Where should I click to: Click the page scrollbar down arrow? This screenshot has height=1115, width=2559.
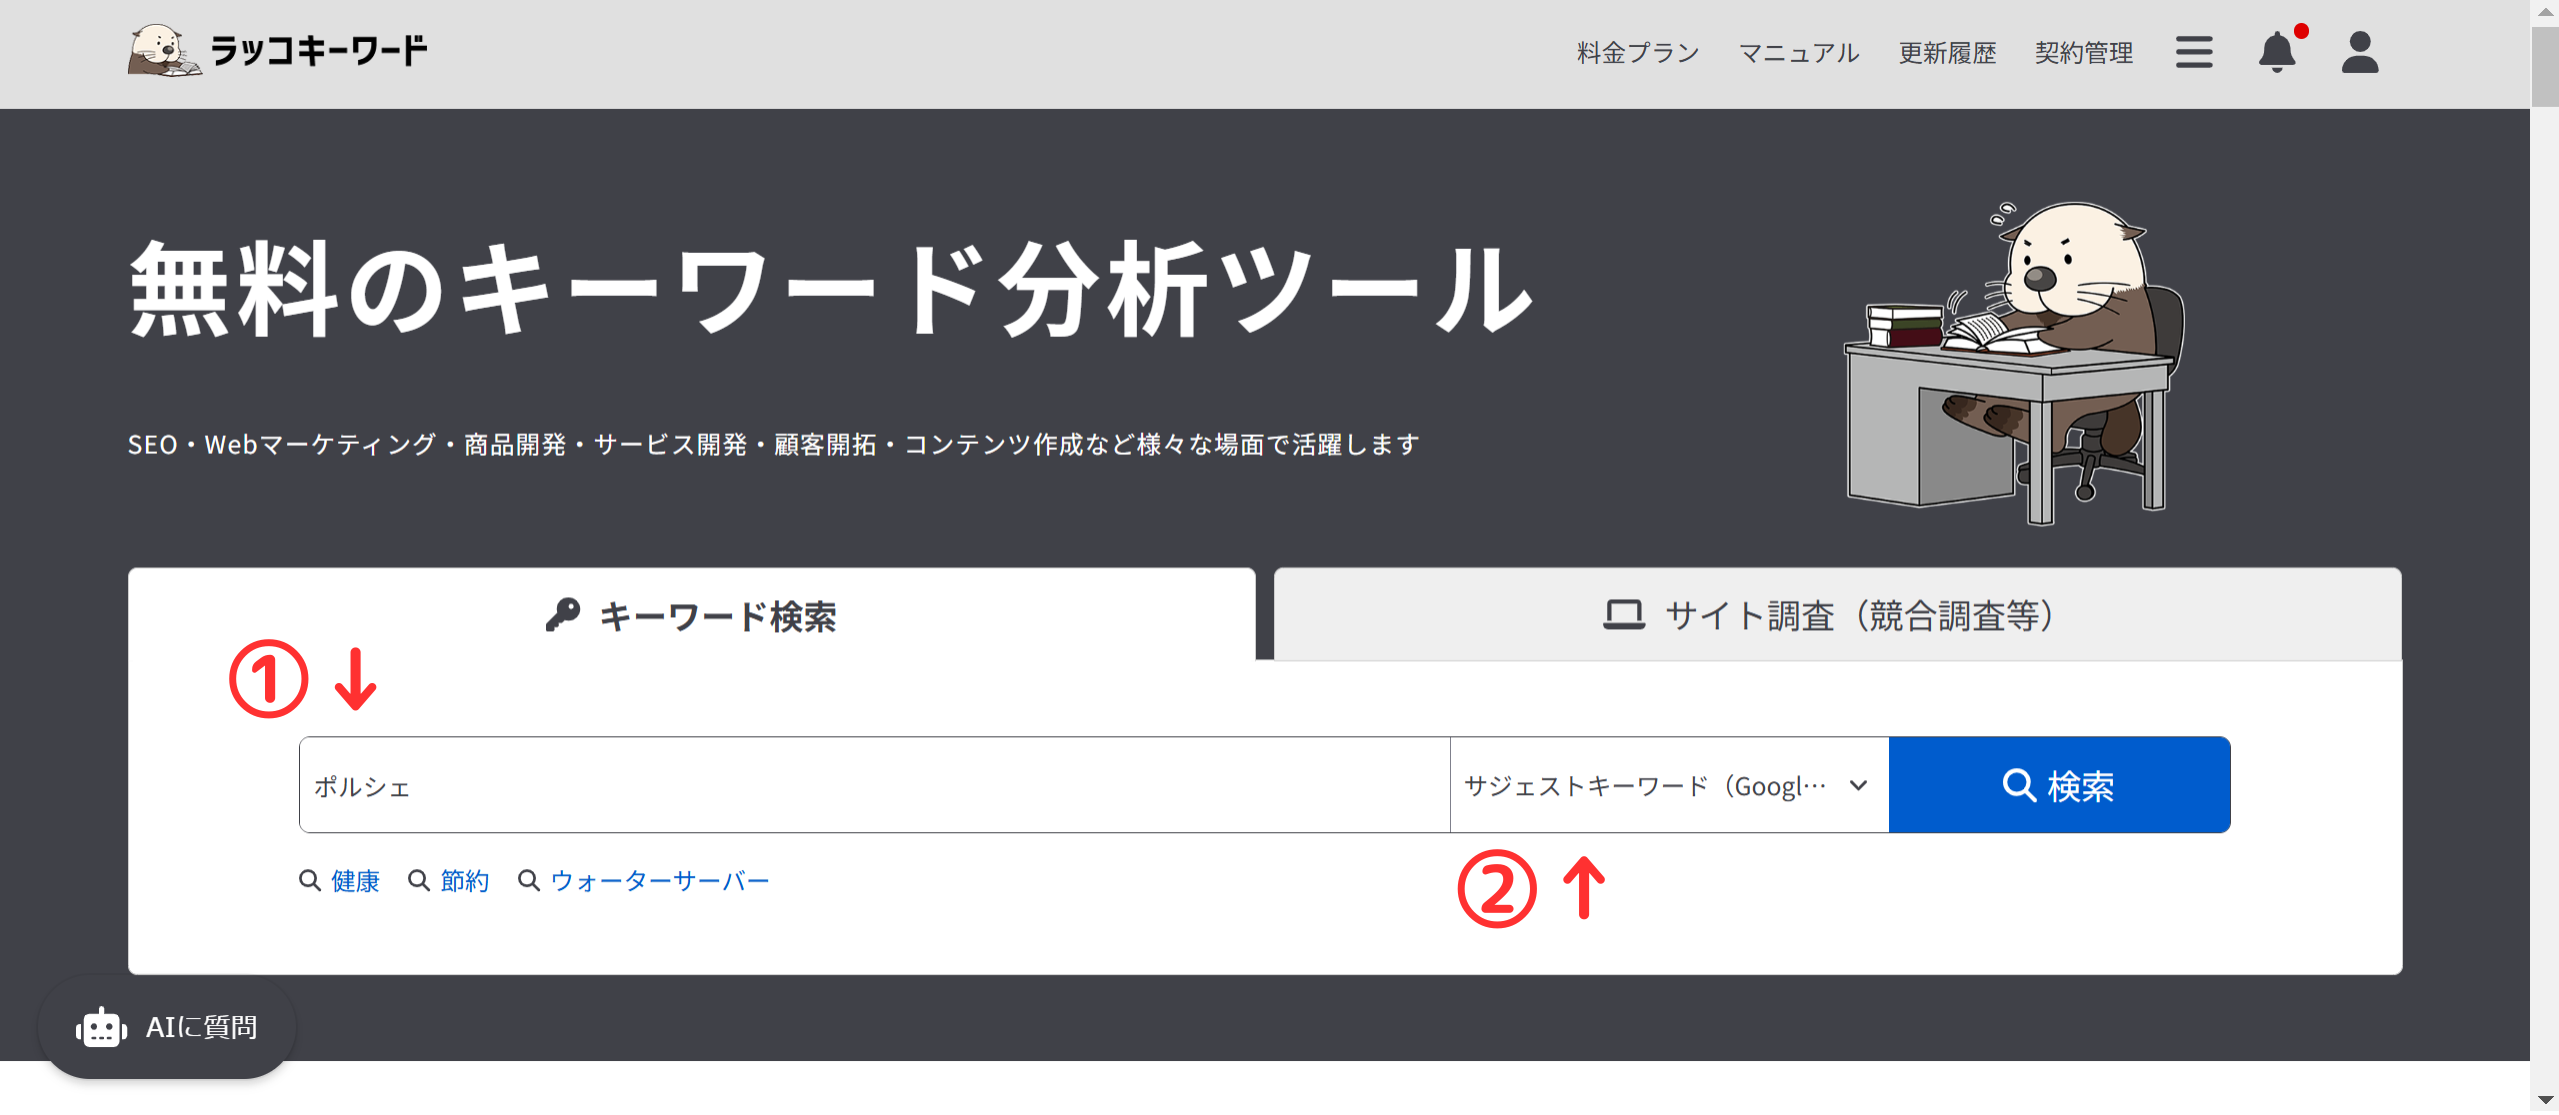coord(2545,1099)
